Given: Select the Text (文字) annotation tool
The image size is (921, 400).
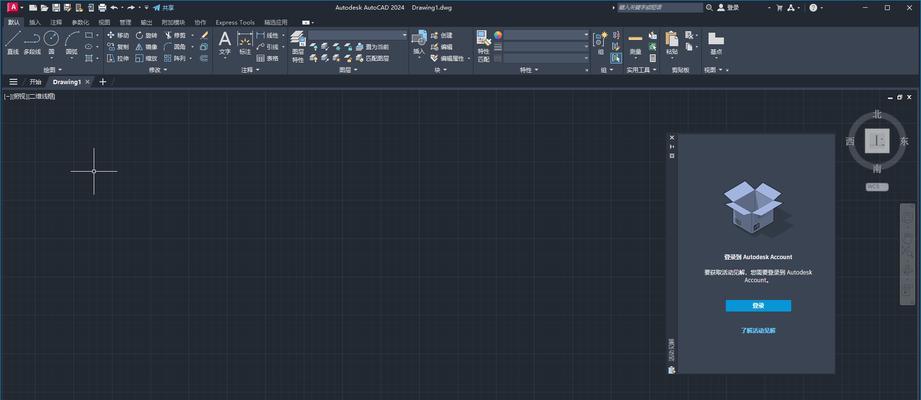Looking at the screenshot, I should [225, 43].
